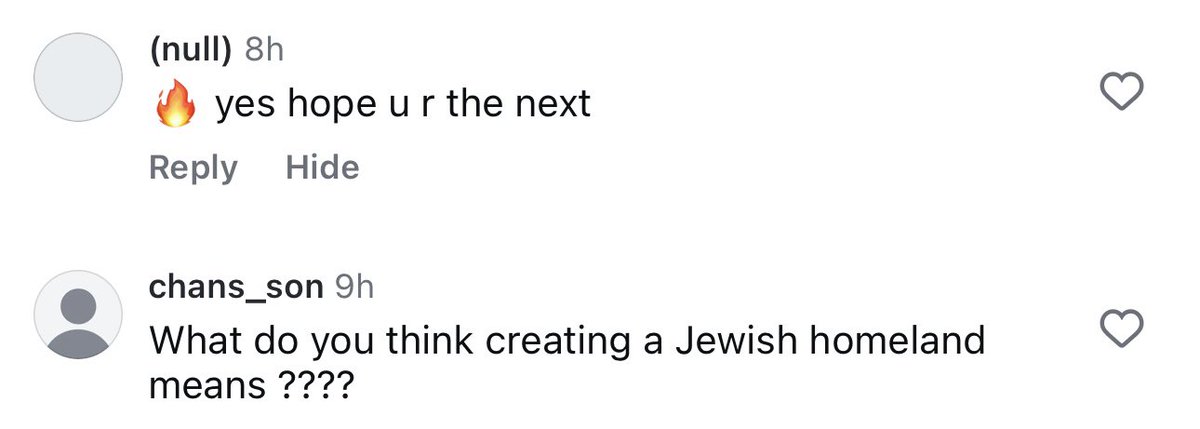
Task: Toggle like on the top comment's heart
Action: coord(1121,92)
